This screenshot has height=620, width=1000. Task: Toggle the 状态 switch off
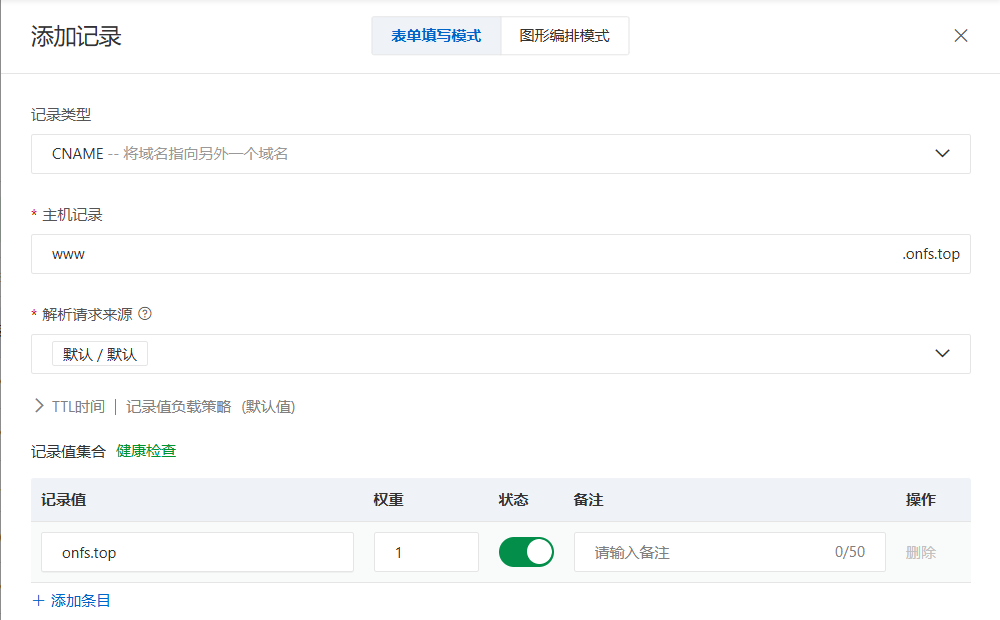(x=526, y=552)
